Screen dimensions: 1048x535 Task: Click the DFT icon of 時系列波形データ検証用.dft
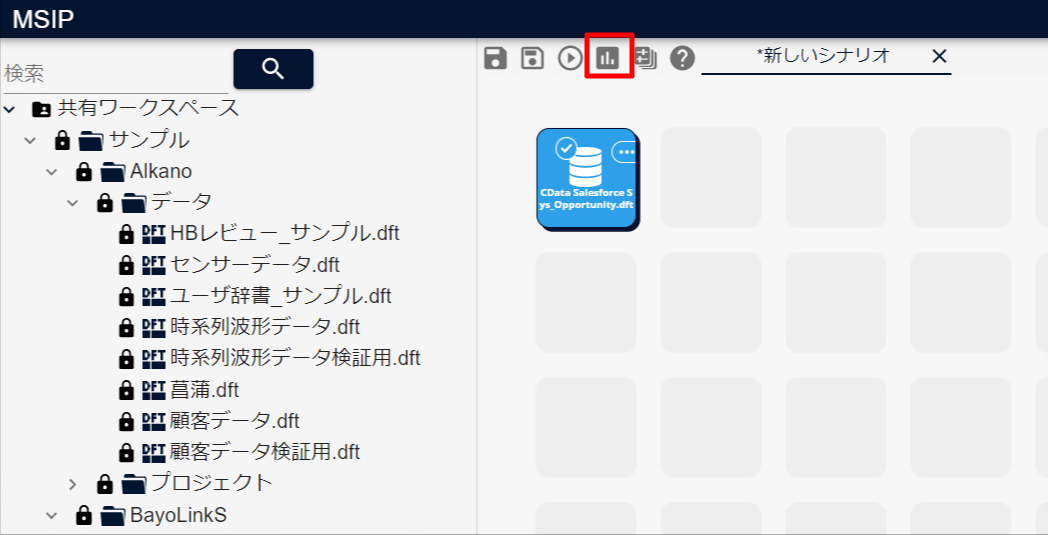154,358
